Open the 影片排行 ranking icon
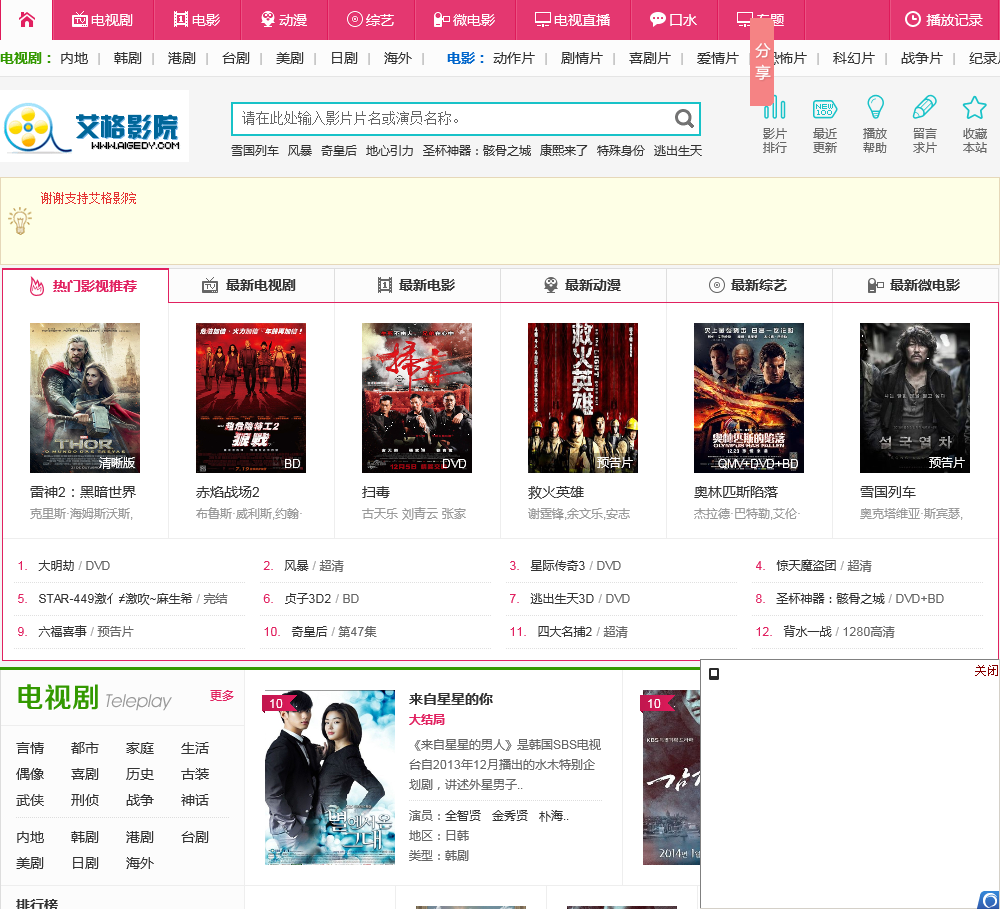 pos(774,124)
